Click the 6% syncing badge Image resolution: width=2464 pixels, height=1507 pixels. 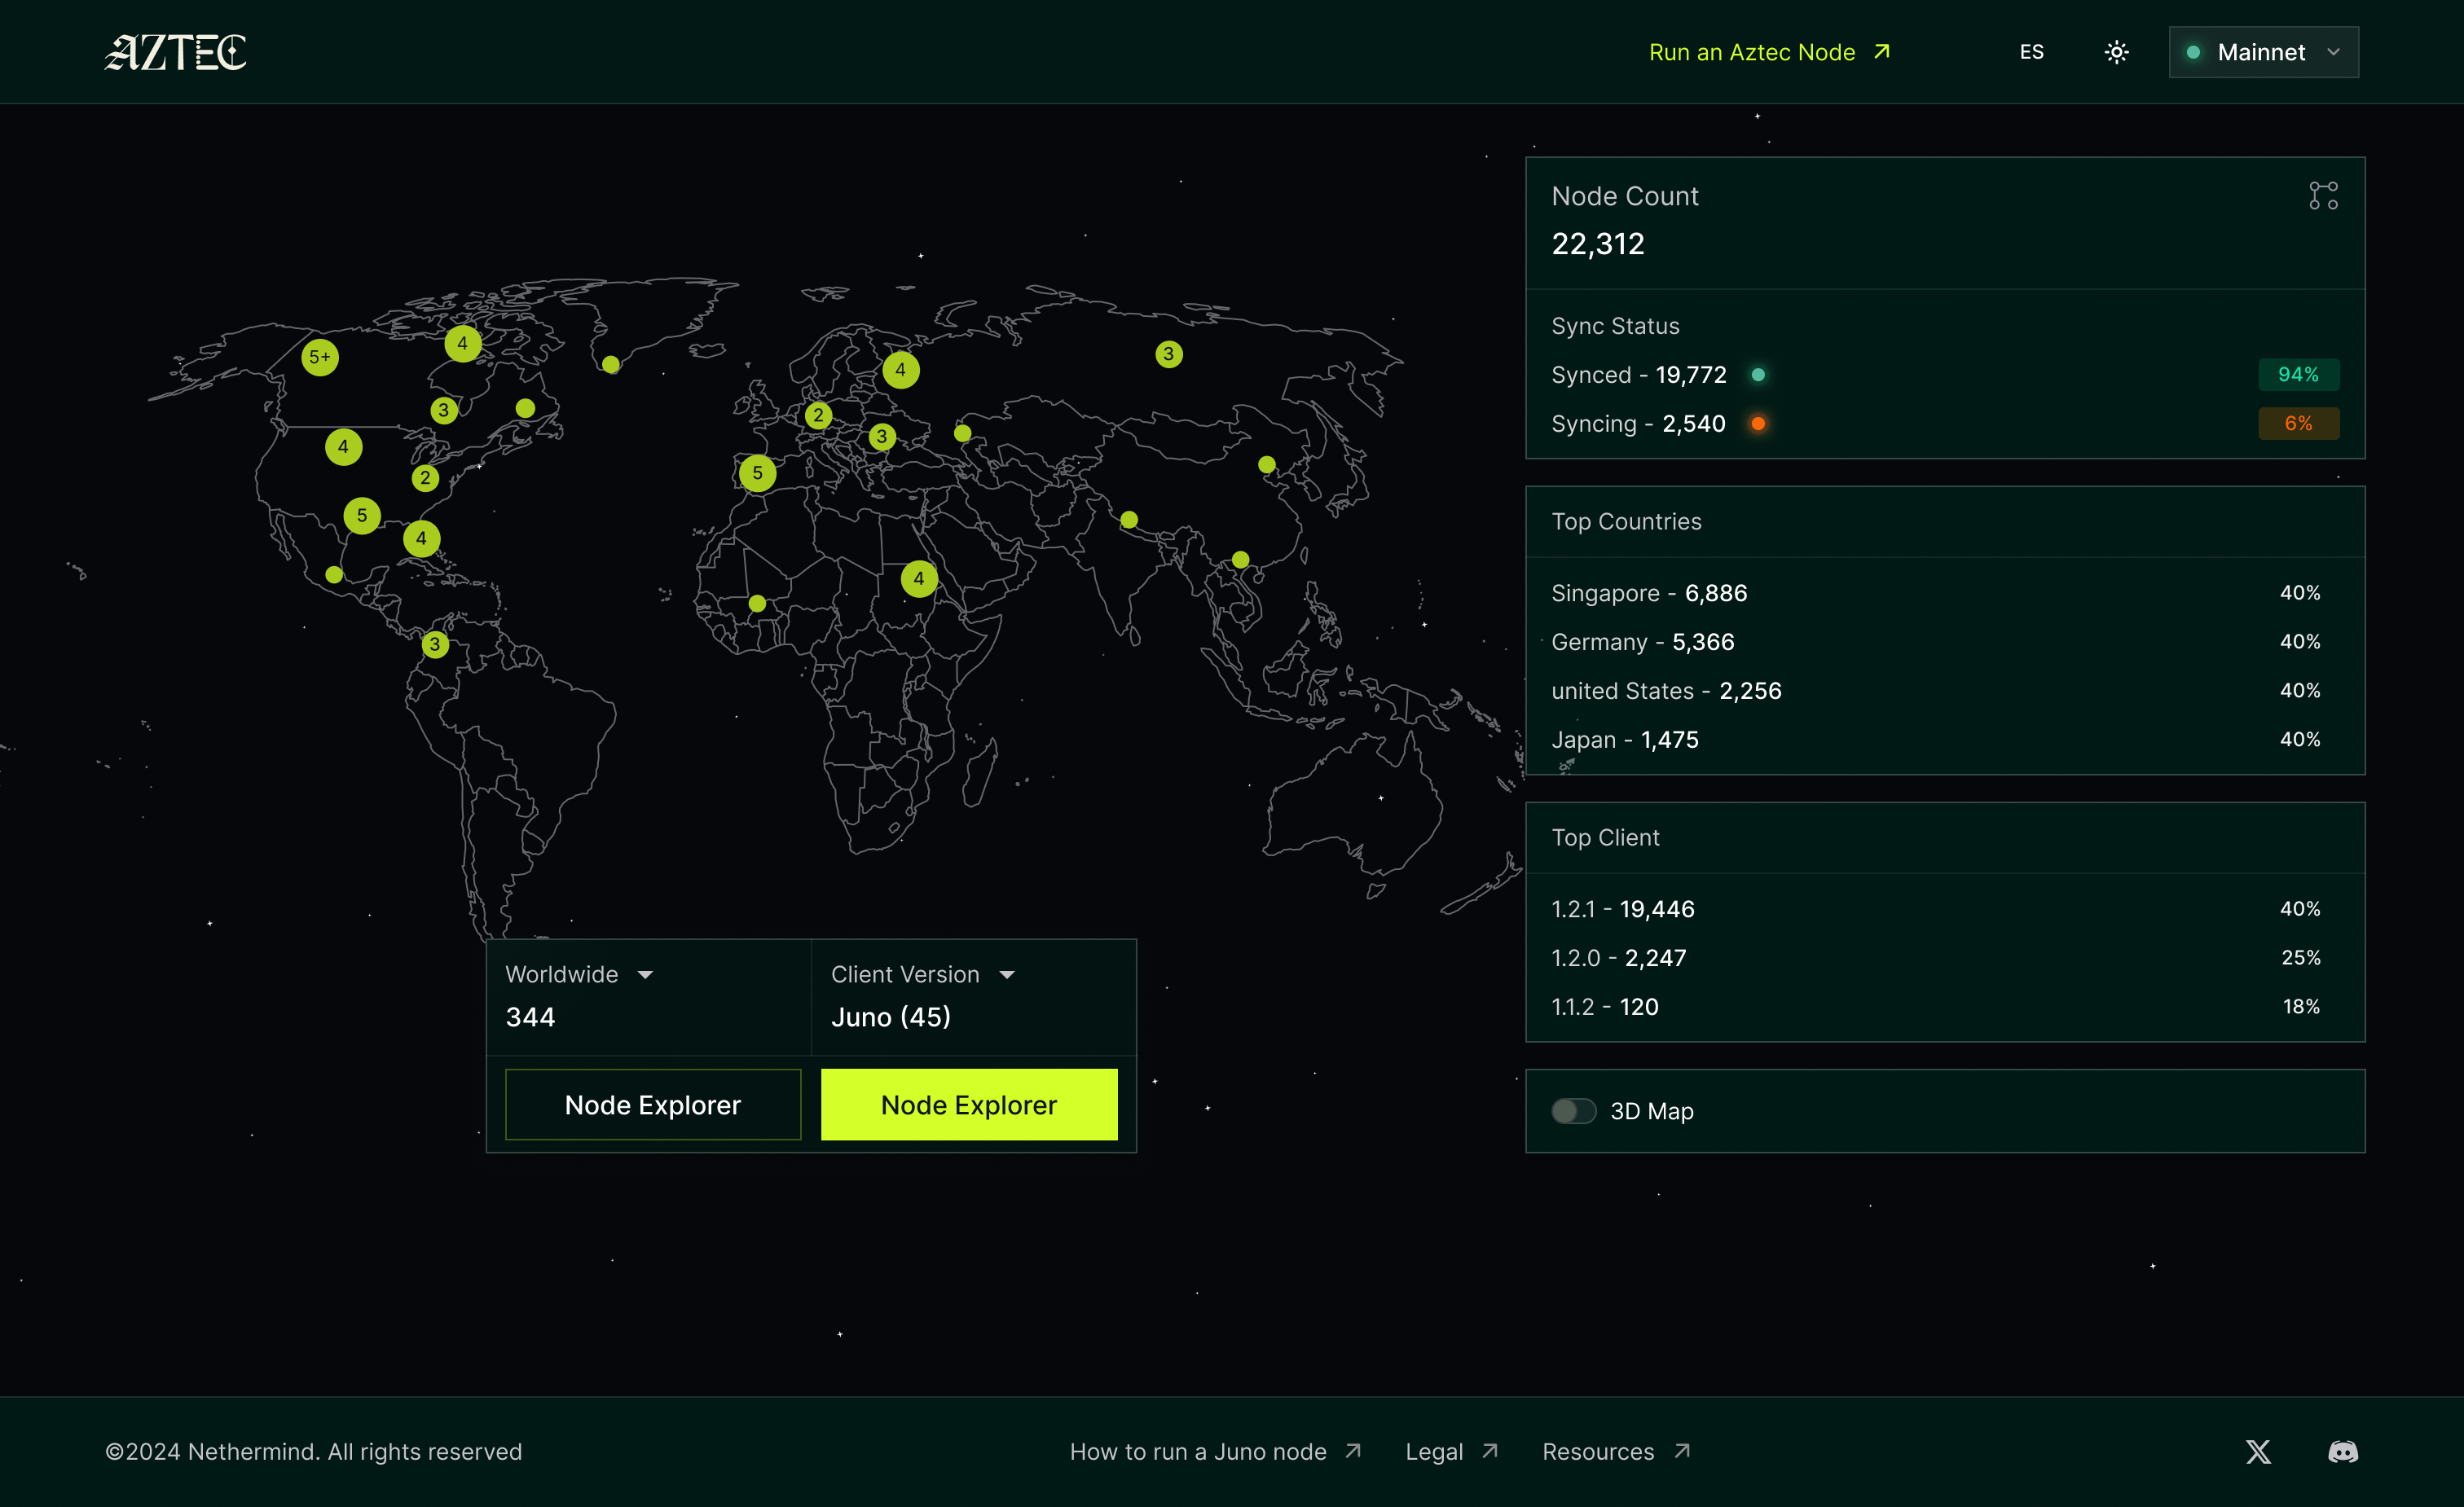pos(2298,424)
